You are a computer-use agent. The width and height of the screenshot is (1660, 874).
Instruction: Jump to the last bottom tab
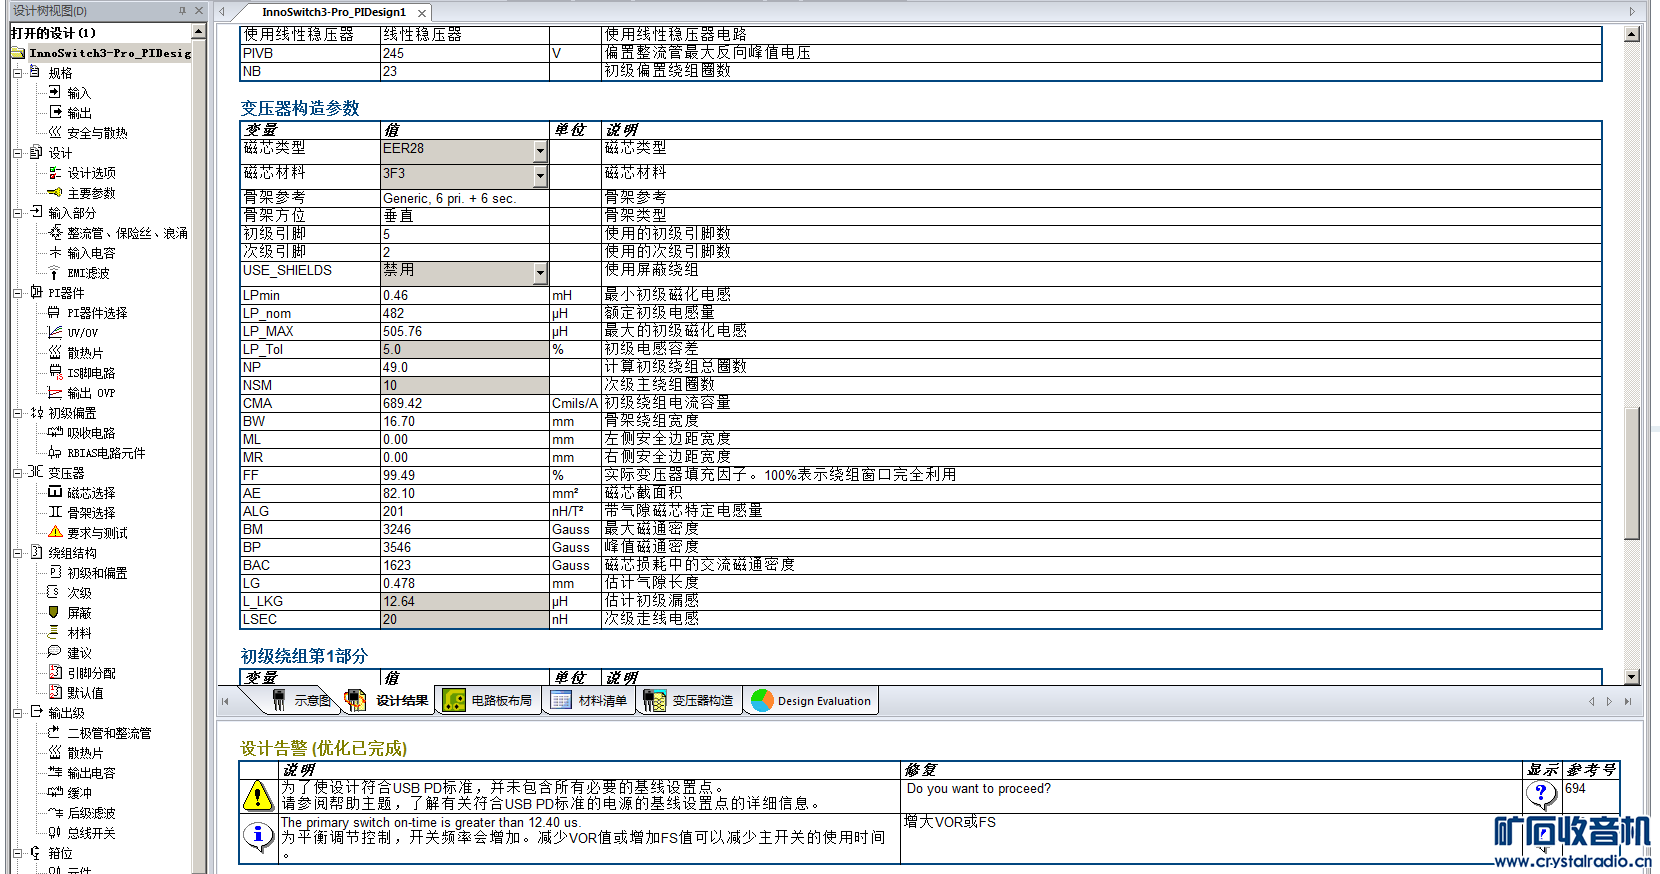(1628, 701)
